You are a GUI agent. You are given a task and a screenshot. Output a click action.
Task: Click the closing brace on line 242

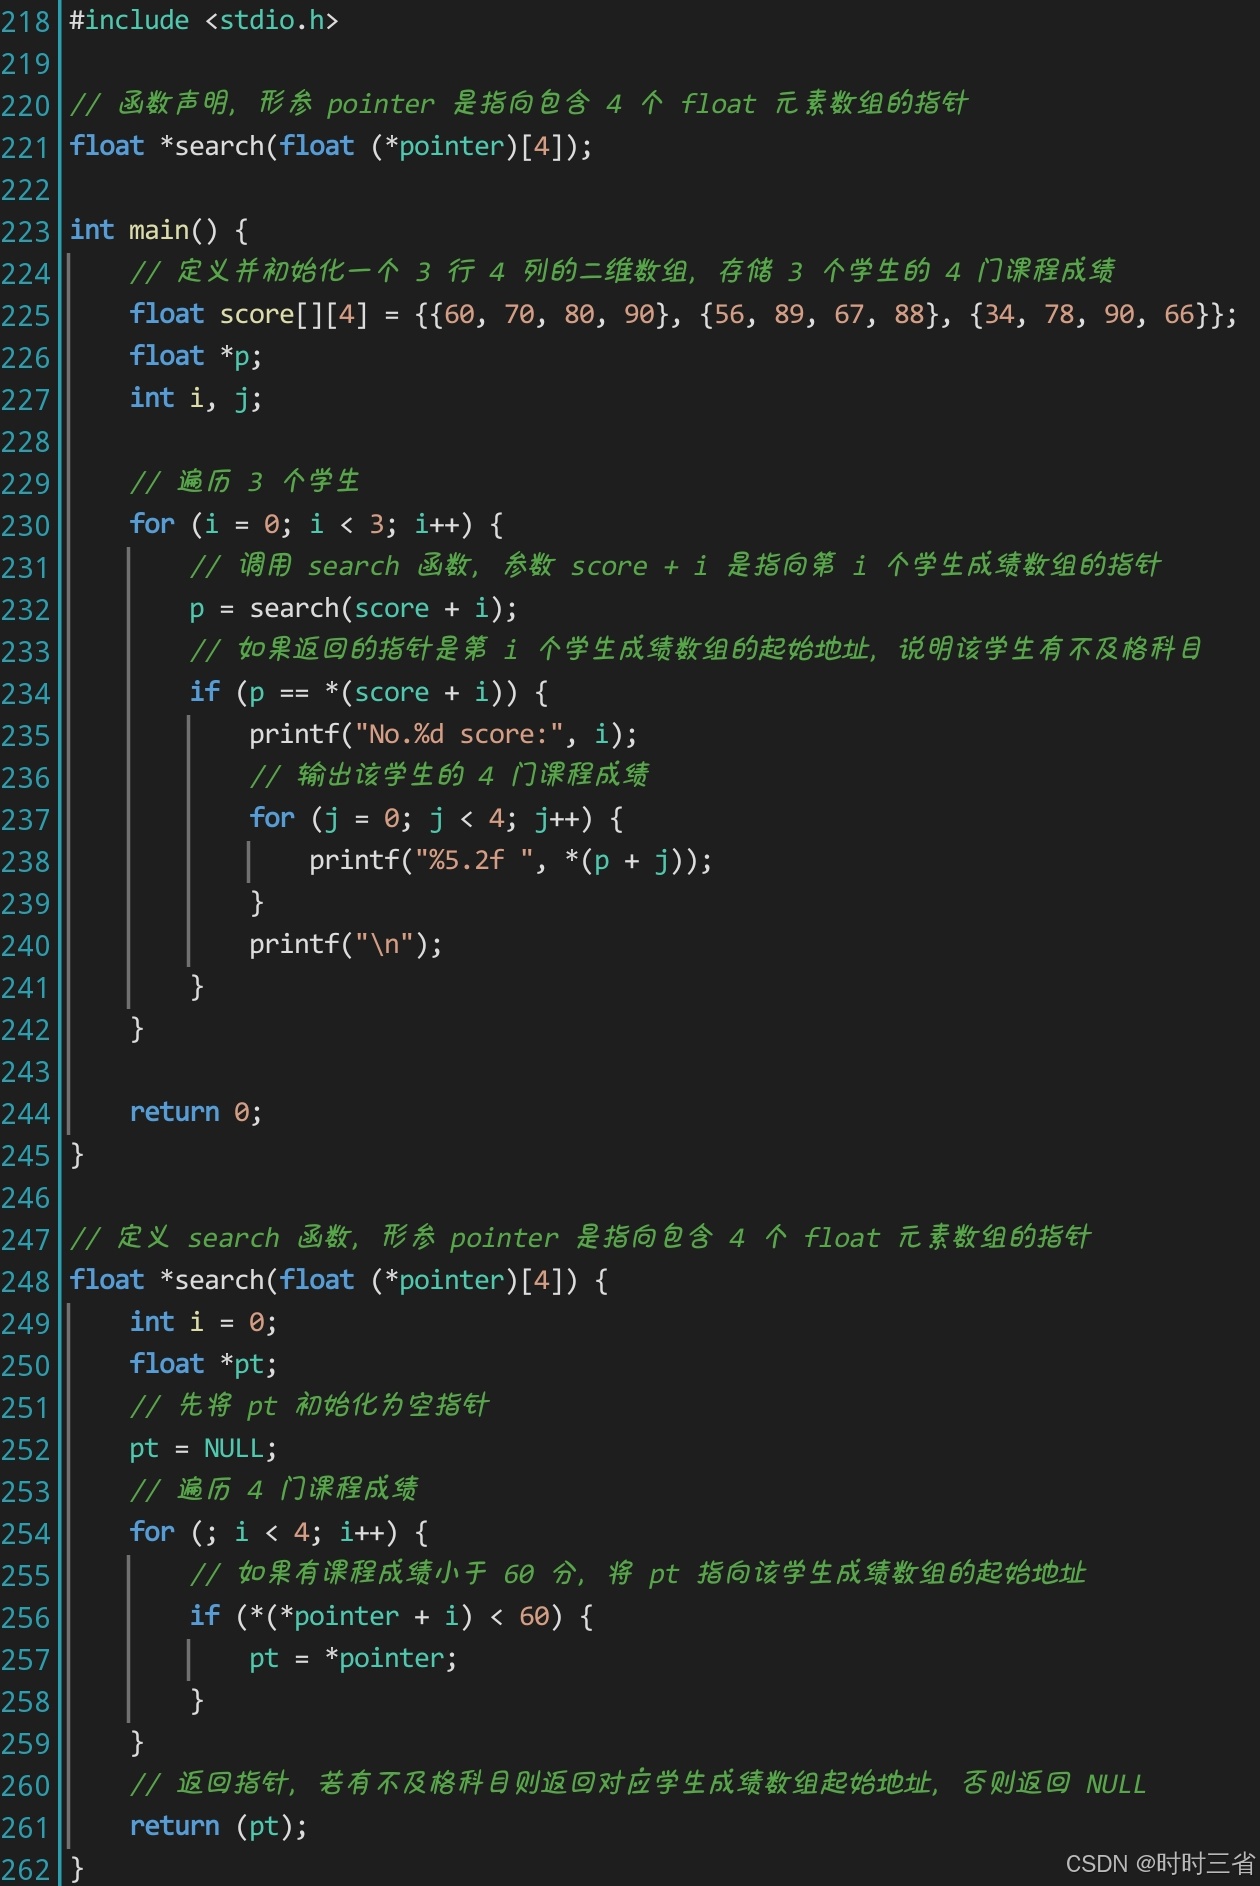point(137,1029)
